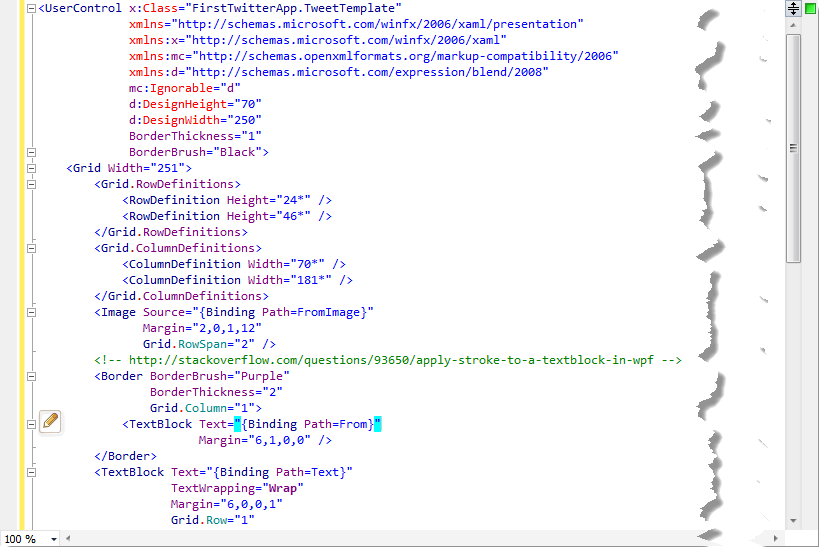The image size is (819, 547).
Task: Collapse the Grid.ColumnDefinitions block
Action: point(31,248)
